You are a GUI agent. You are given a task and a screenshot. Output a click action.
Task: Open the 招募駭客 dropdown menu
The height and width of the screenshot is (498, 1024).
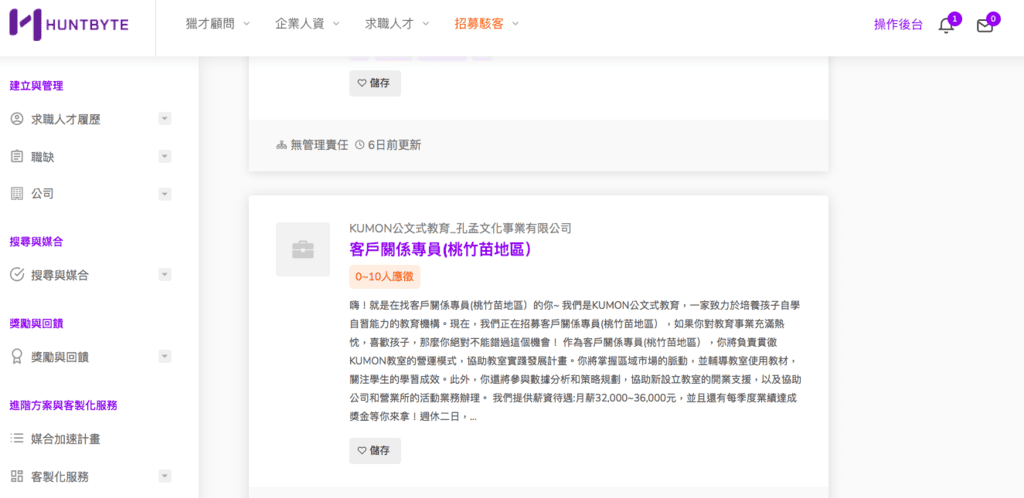(487, 23)
